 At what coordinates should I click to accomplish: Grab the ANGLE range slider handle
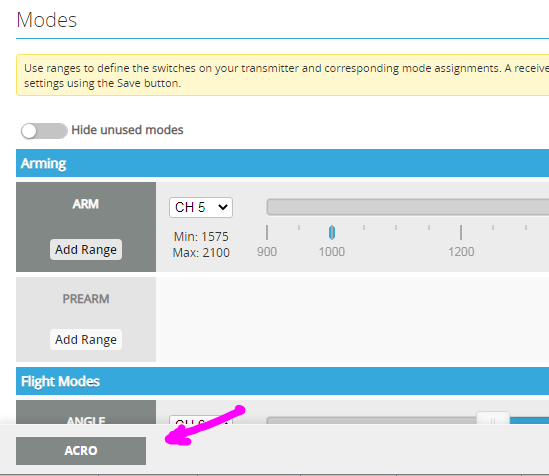click(493, 418)
